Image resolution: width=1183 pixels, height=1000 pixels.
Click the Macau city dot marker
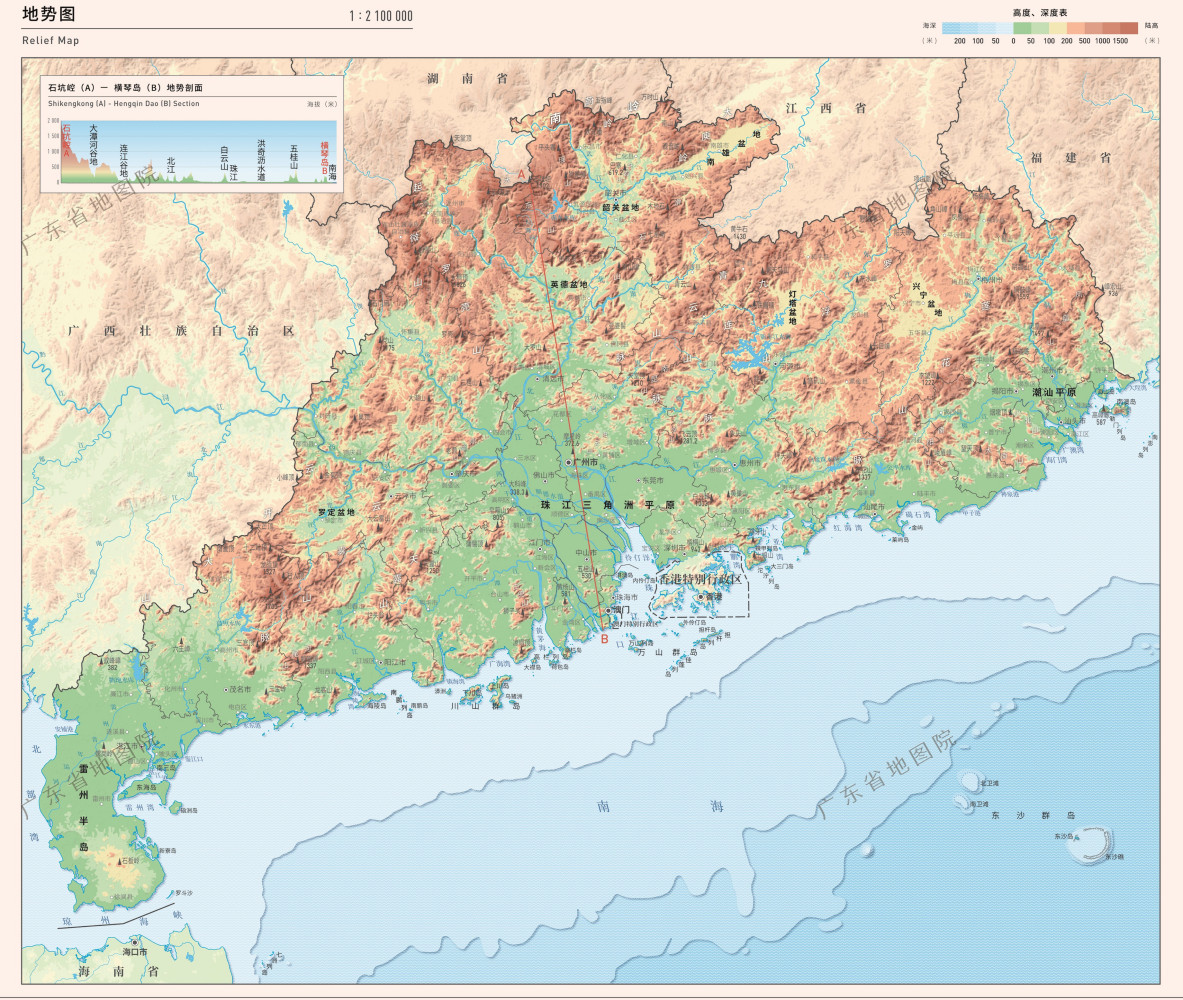(609, 610)
